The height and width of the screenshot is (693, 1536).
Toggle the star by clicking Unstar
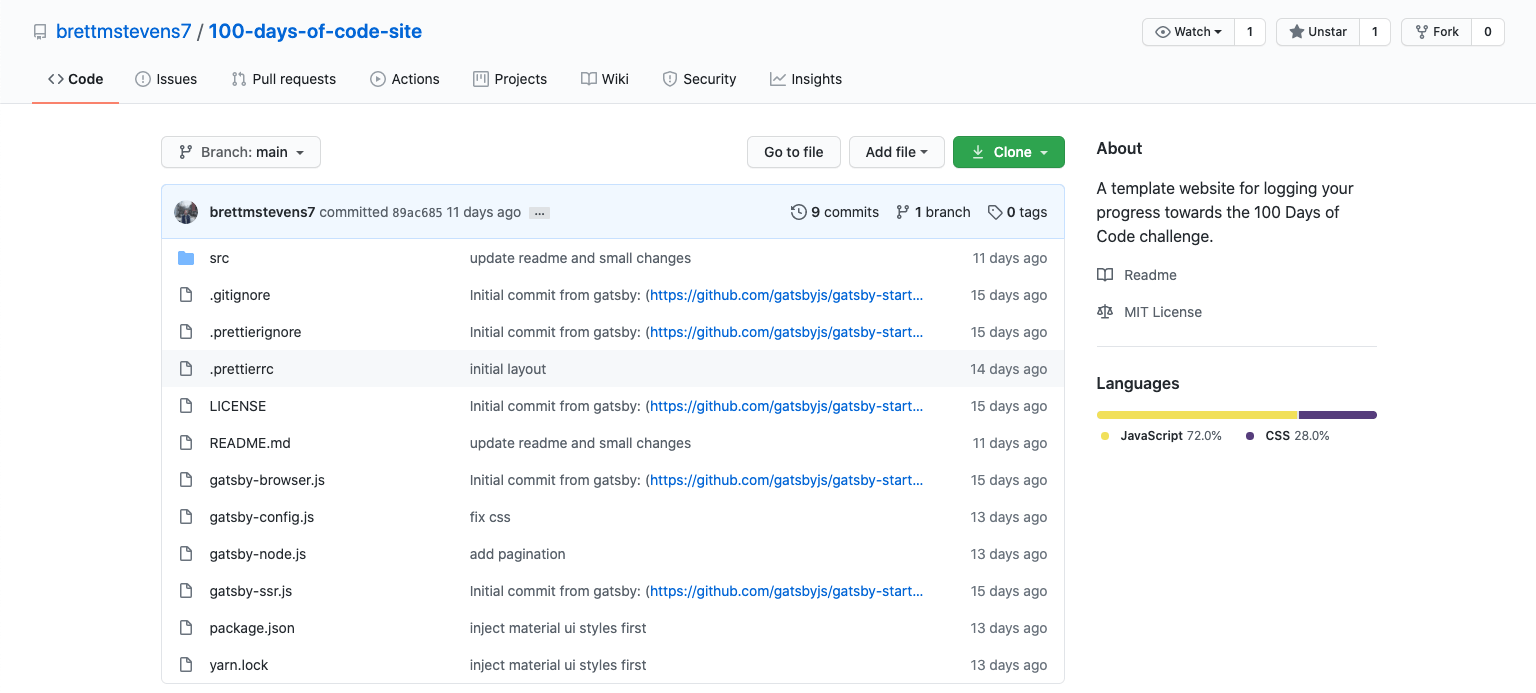(x=1318, y=31)
